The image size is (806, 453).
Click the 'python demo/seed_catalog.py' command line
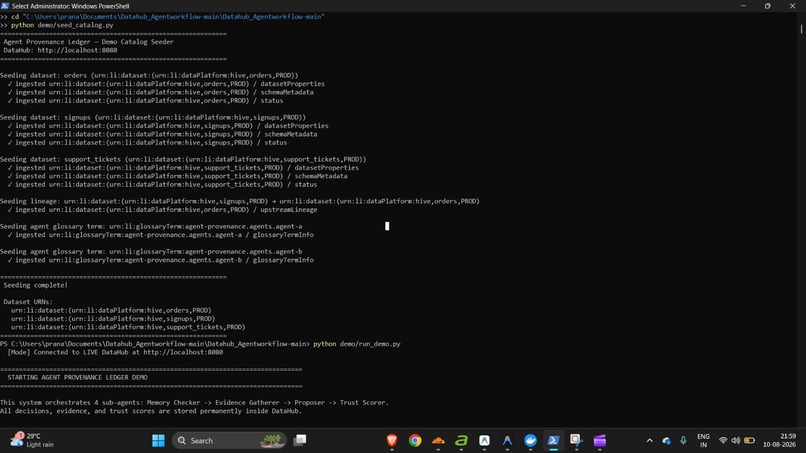tap(57, 25)
